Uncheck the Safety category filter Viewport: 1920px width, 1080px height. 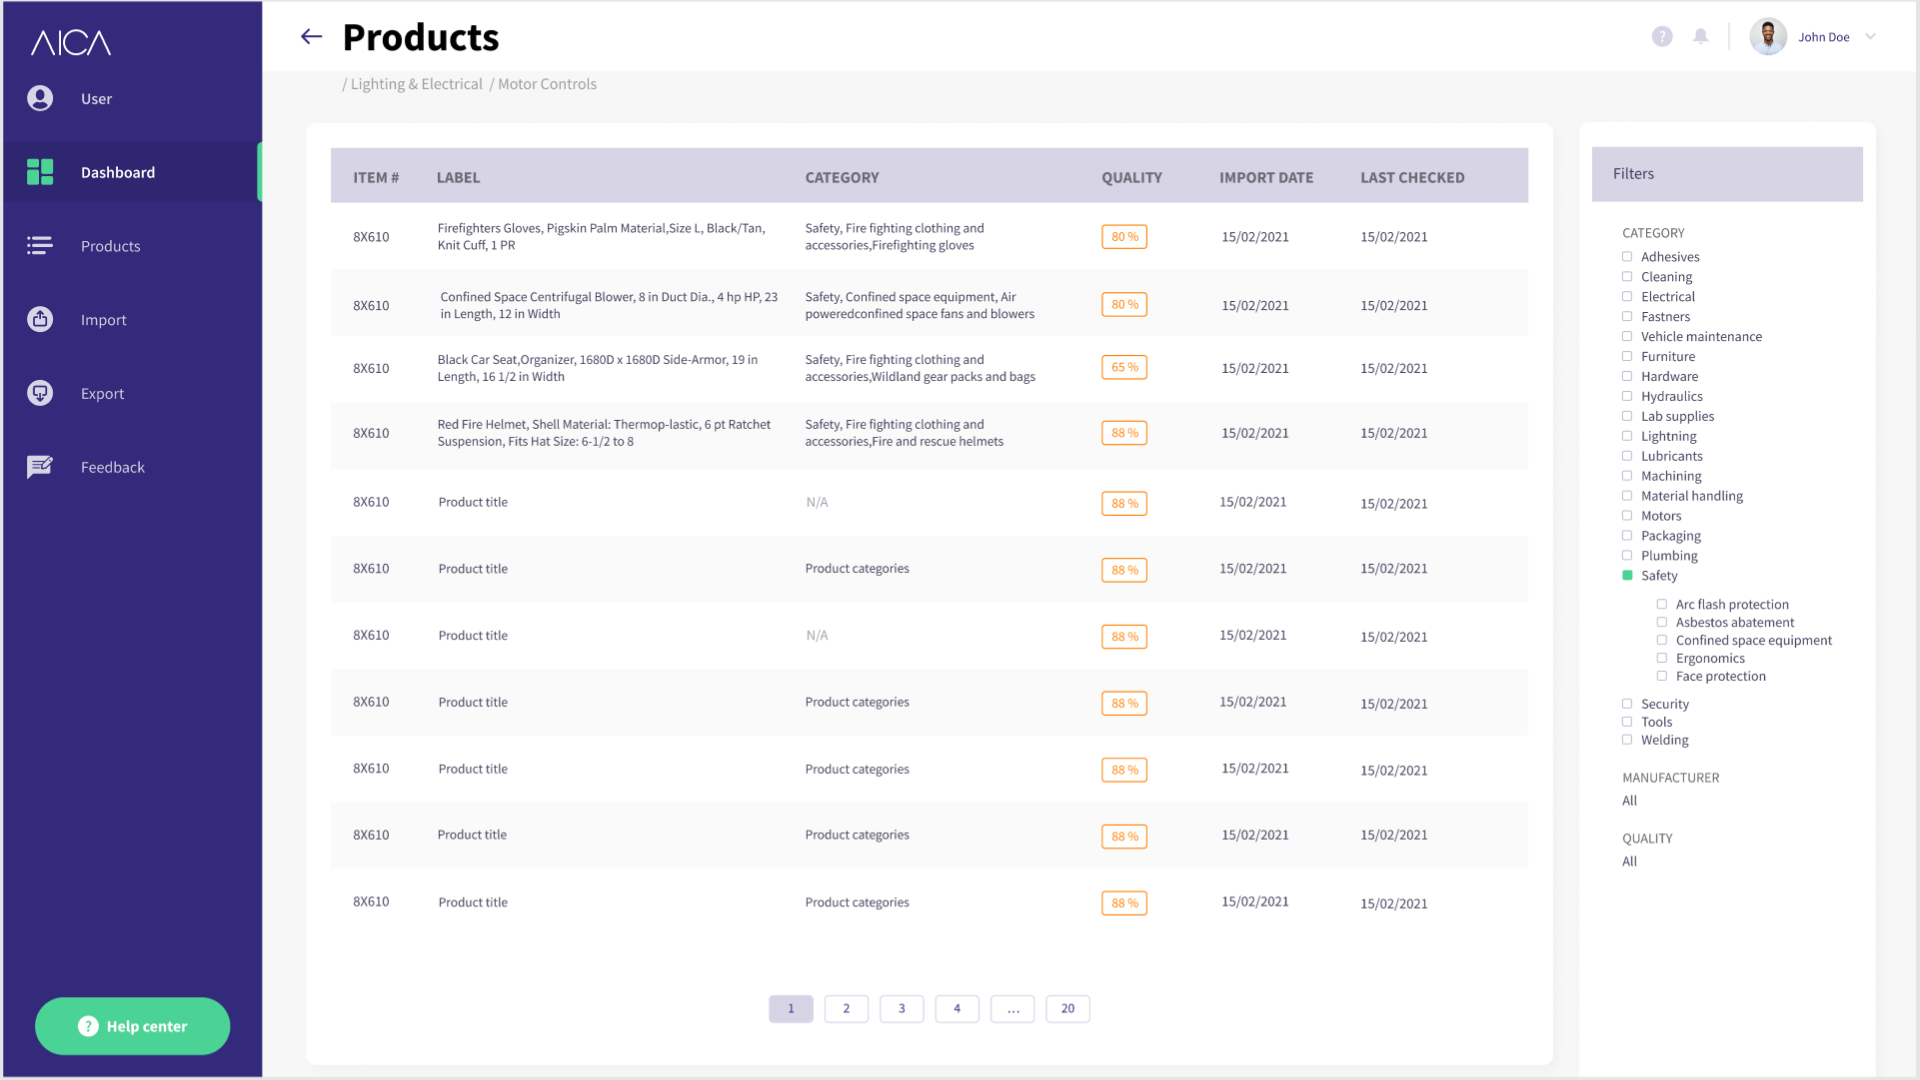1627,575
